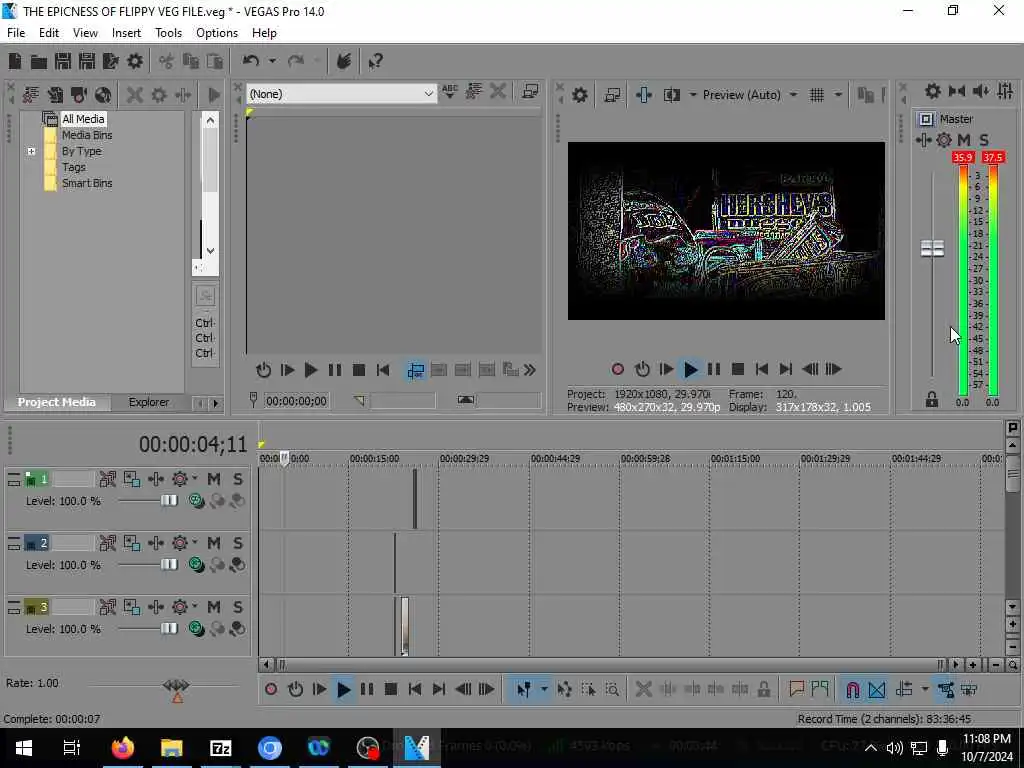Open Preview (Auto) quality dropdown
Viewport: 1024px width, 768px height.
point(750,95)
